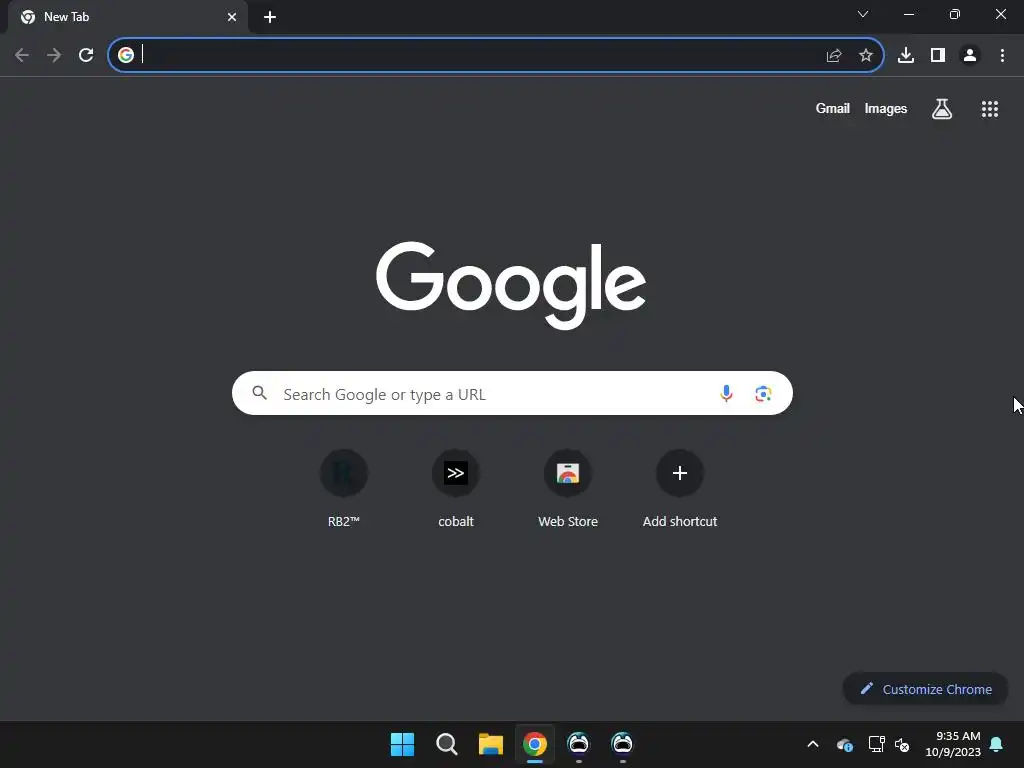Select the New Tab tab
Viewport: 1024px width, 768px height.
point(128,17)
